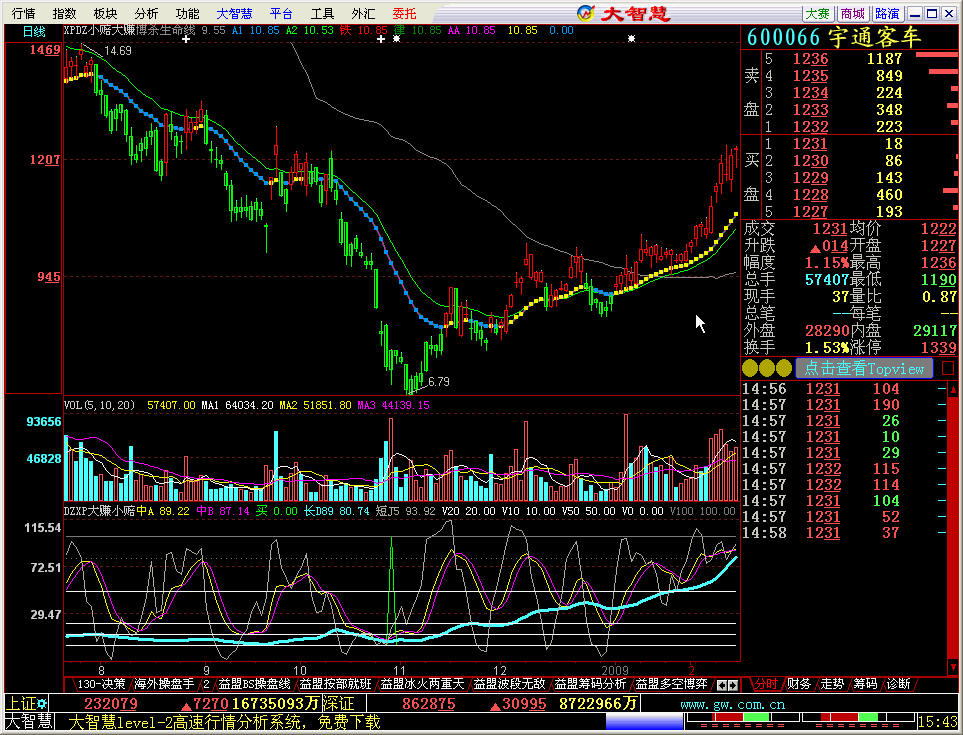The width and height of the screenshot is (963, 735).
Task: Click the white plus marker near October-November
Action: 381,39
